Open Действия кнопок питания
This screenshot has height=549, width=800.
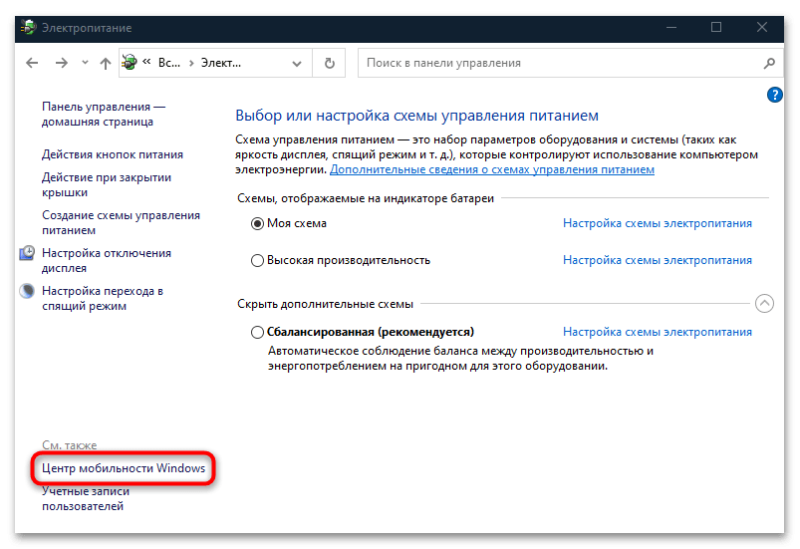[112, 154]
